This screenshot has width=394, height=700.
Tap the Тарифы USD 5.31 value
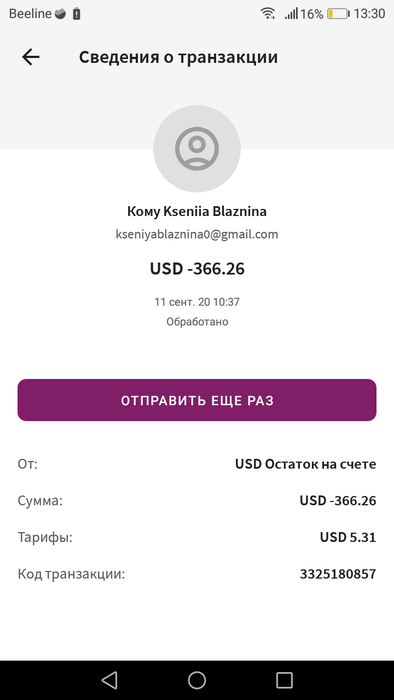(348, 537)
